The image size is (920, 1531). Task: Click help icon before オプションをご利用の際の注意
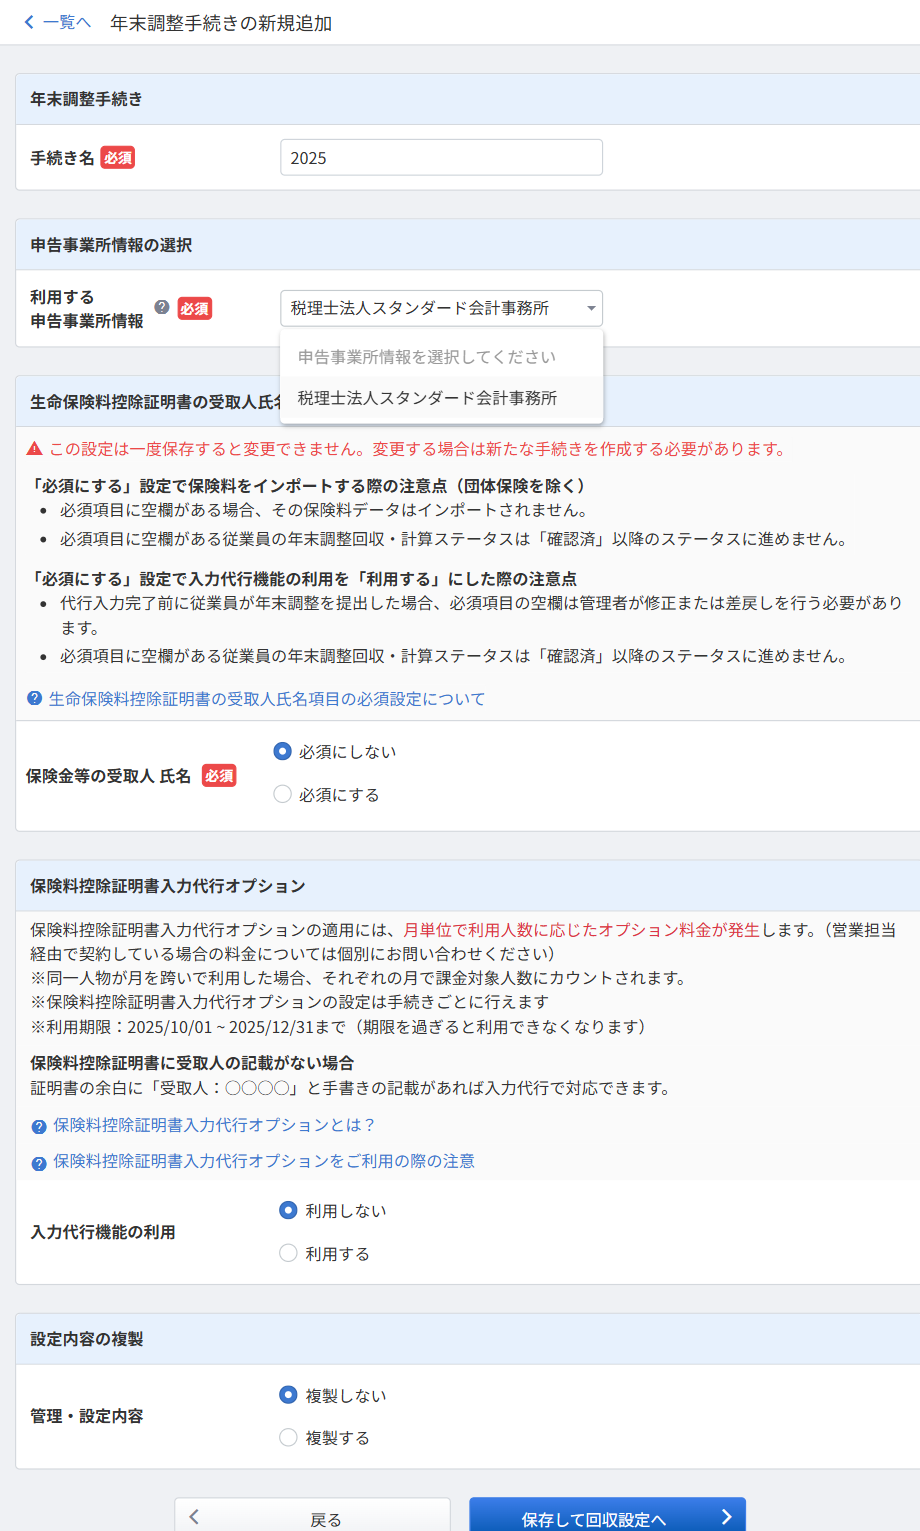click(x=39, y=1163)
